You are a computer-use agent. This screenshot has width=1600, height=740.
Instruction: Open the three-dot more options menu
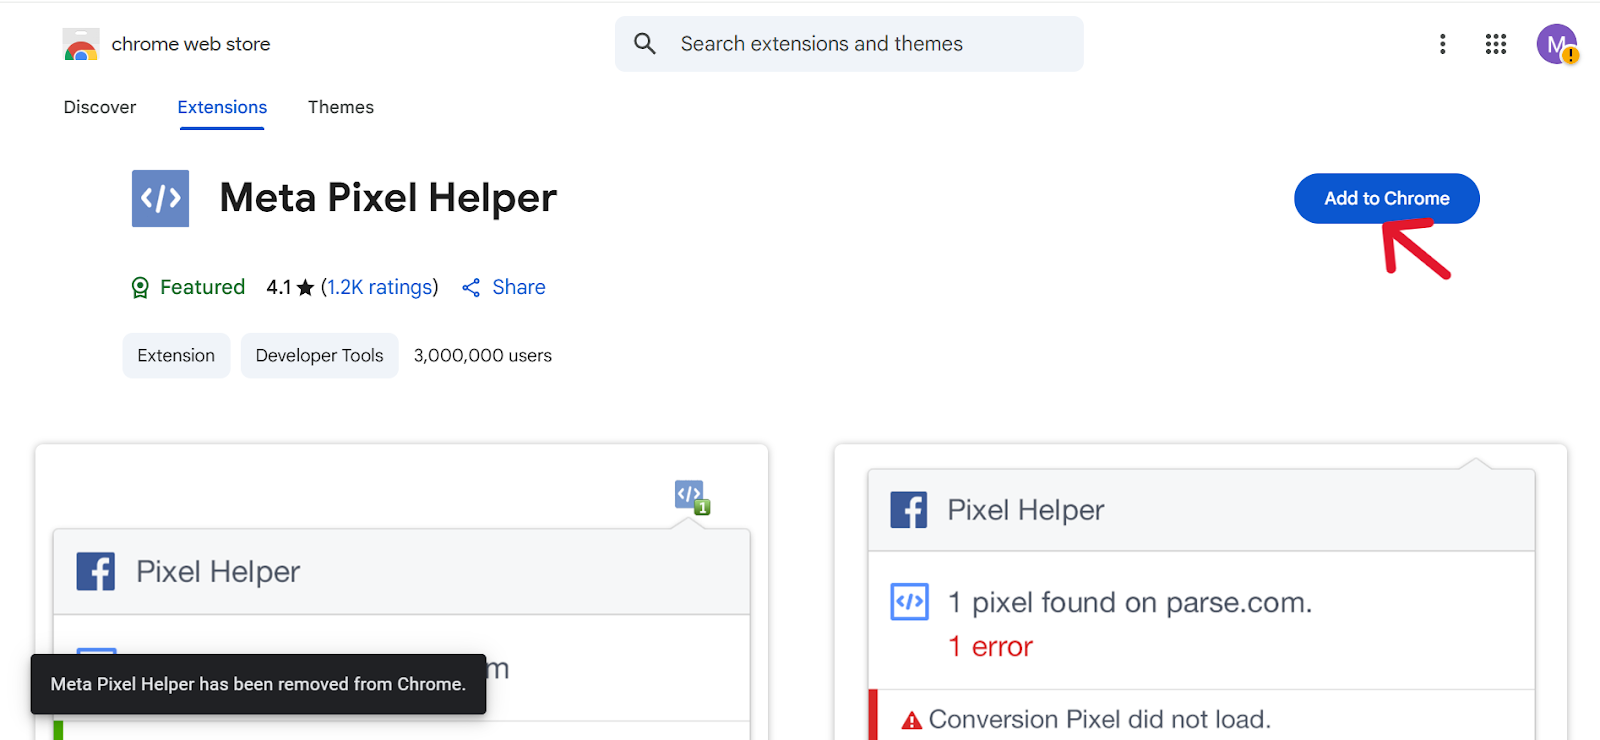1442,44
